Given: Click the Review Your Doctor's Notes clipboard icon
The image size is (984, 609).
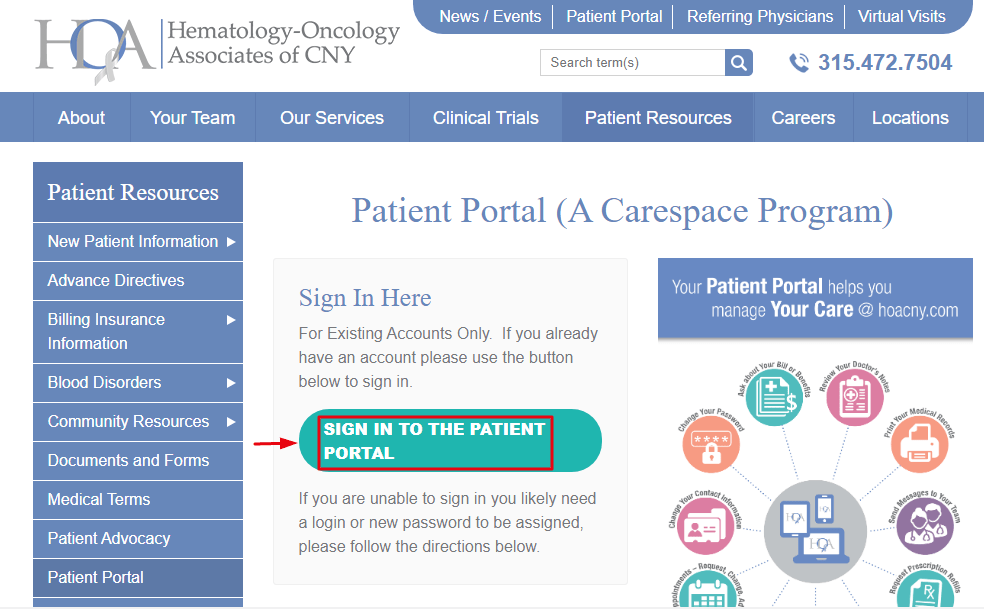Looking at the screenshot, I should (853, 396).
